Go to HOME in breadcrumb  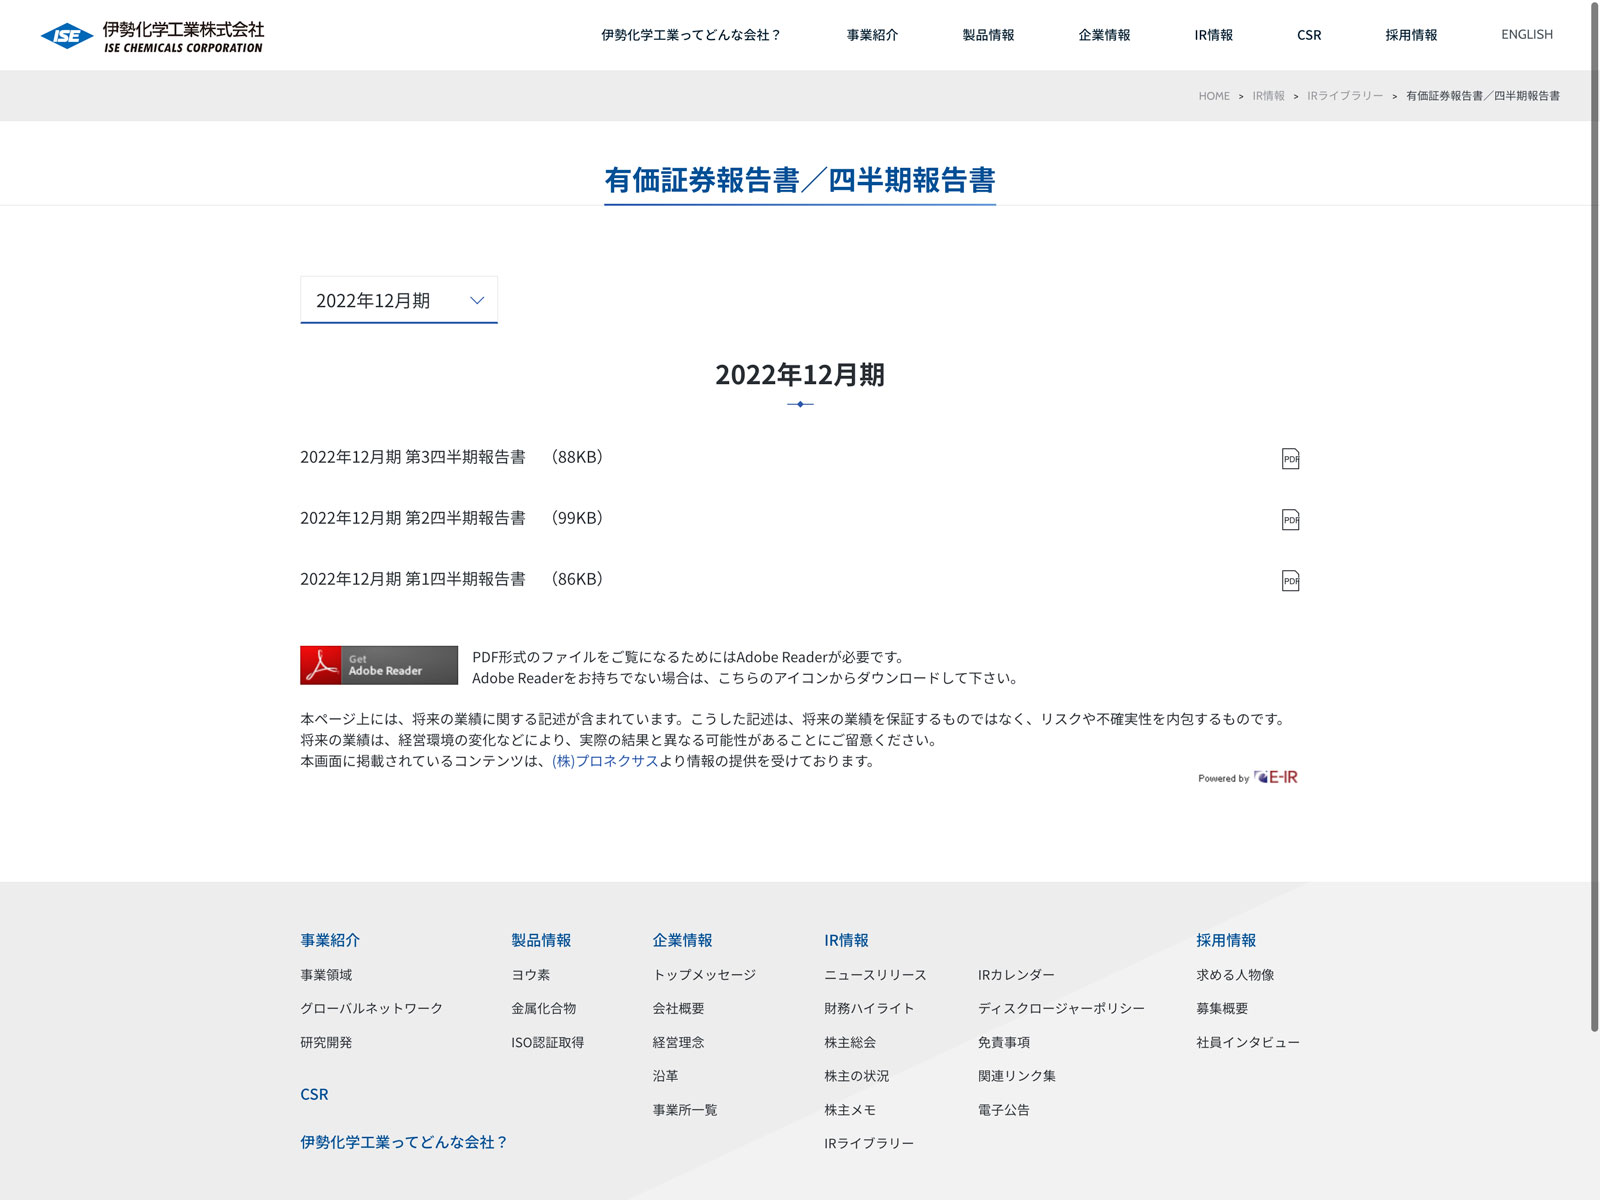pyautogui.click(x=1214, y=96)
